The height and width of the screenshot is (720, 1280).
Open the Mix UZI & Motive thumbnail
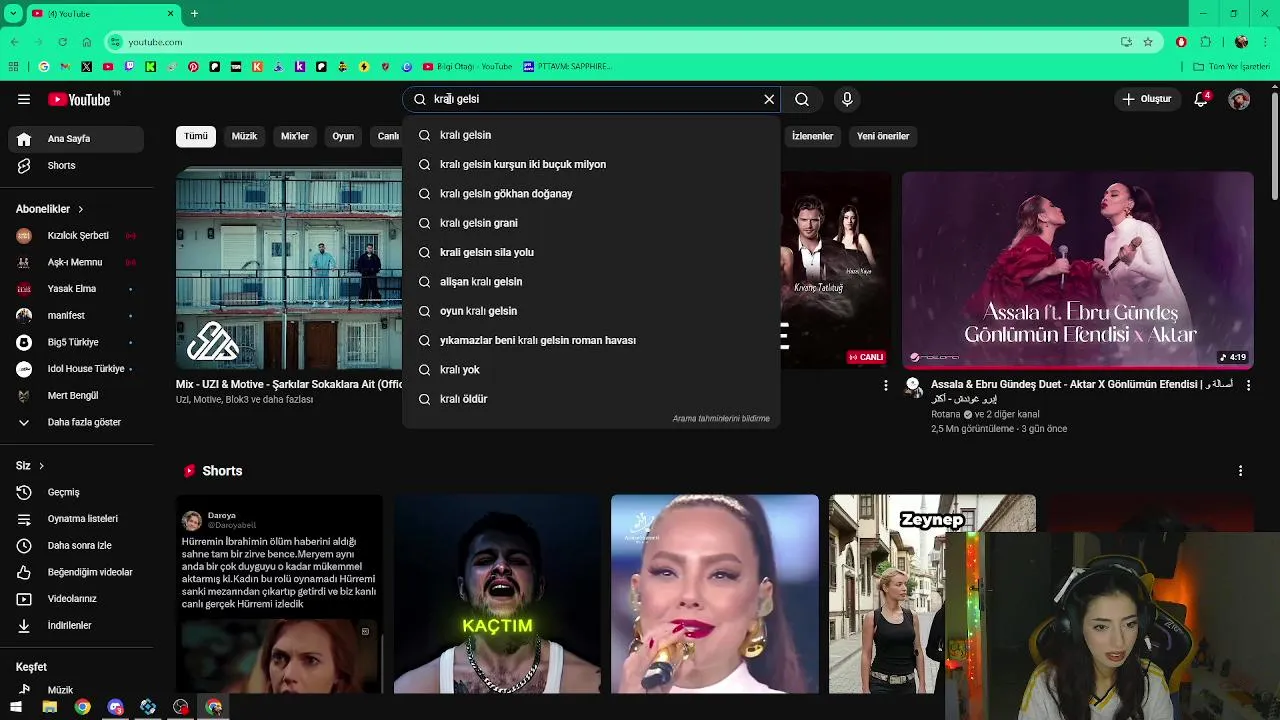[x=289, y=268]
